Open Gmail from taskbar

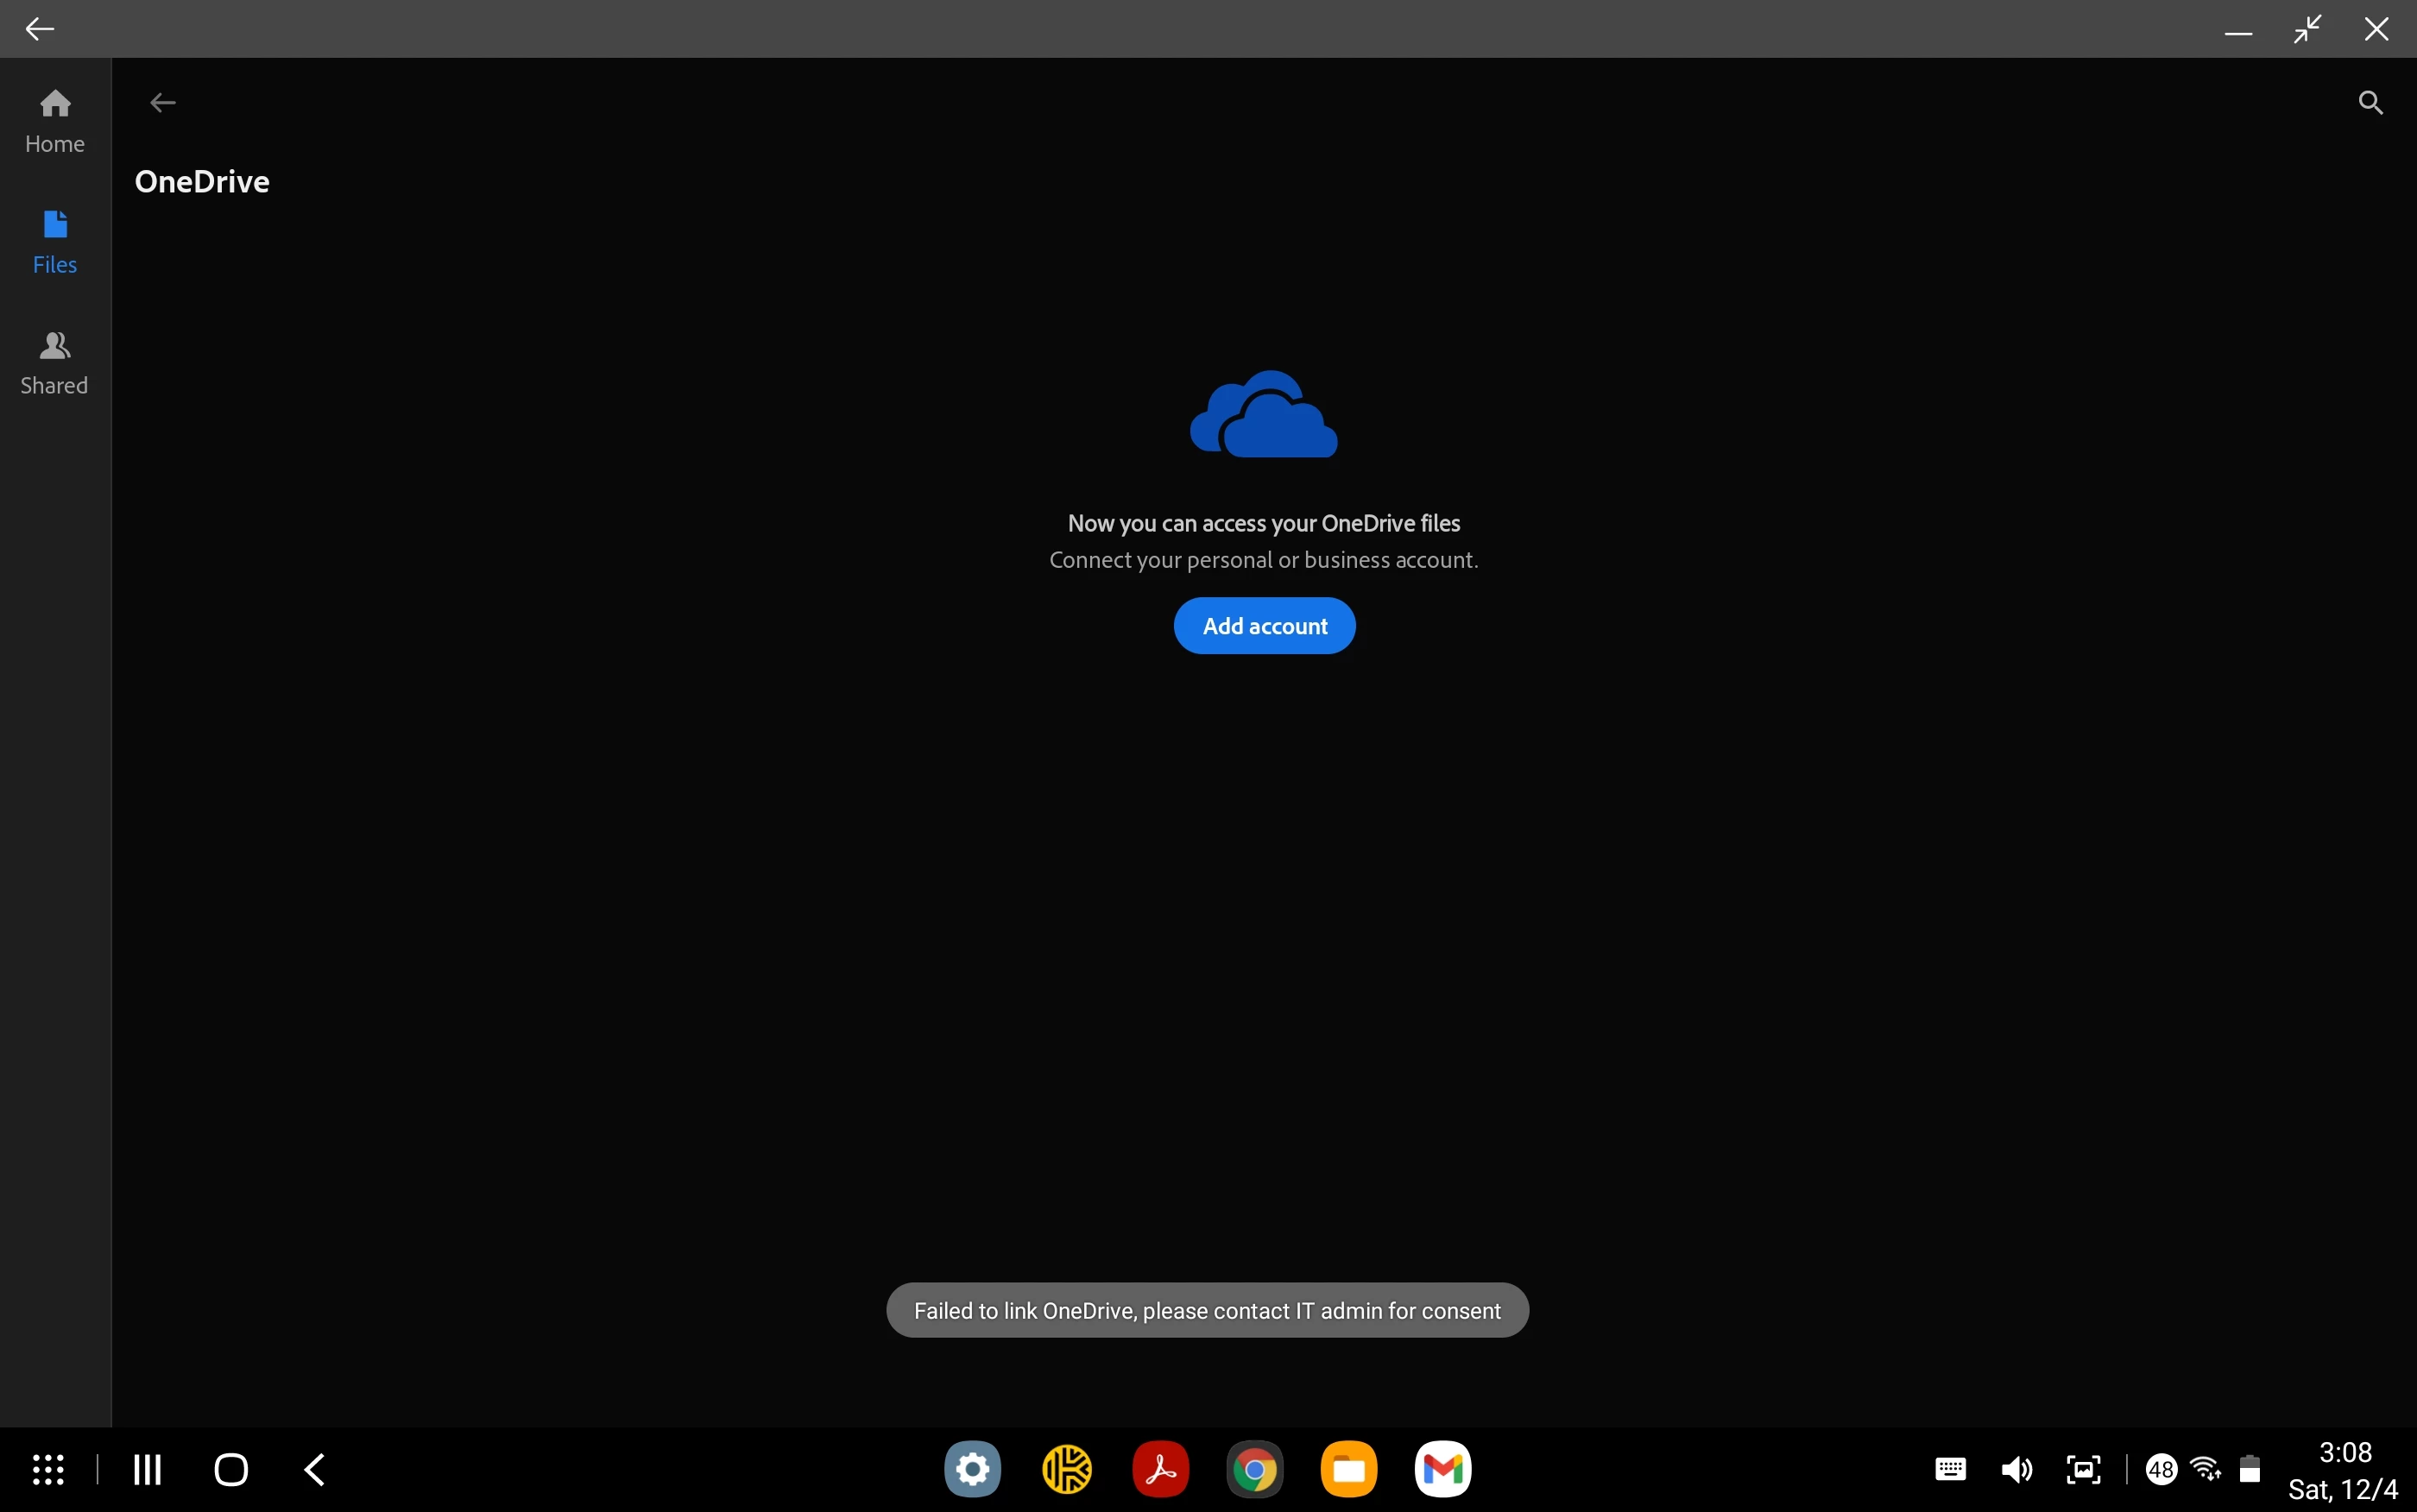(1442, 1469)
